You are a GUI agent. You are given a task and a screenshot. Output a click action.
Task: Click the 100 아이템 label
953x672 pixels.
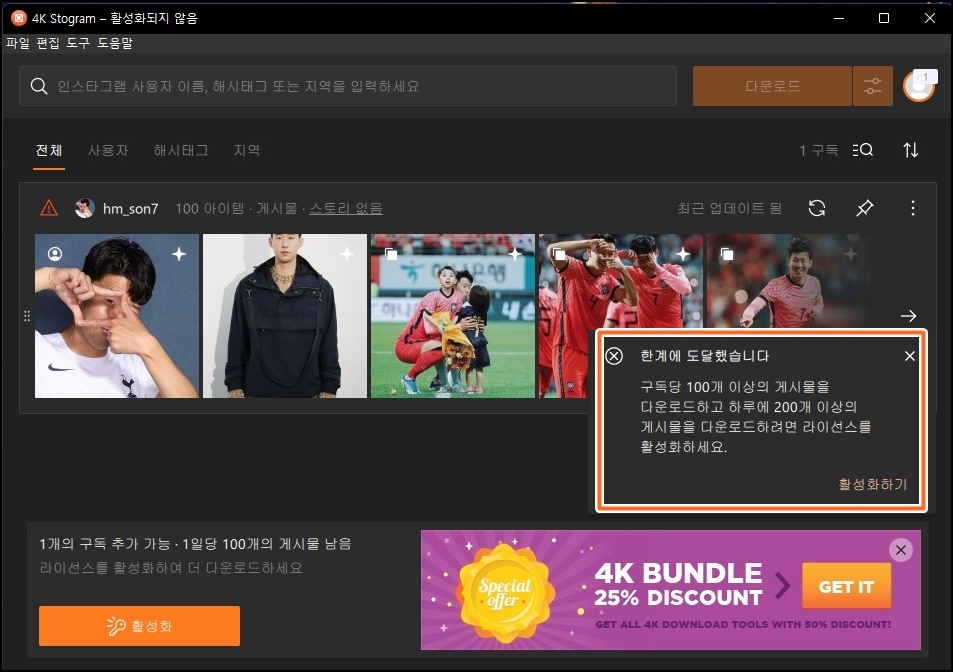pyautogui.click(x=210, y=208)
